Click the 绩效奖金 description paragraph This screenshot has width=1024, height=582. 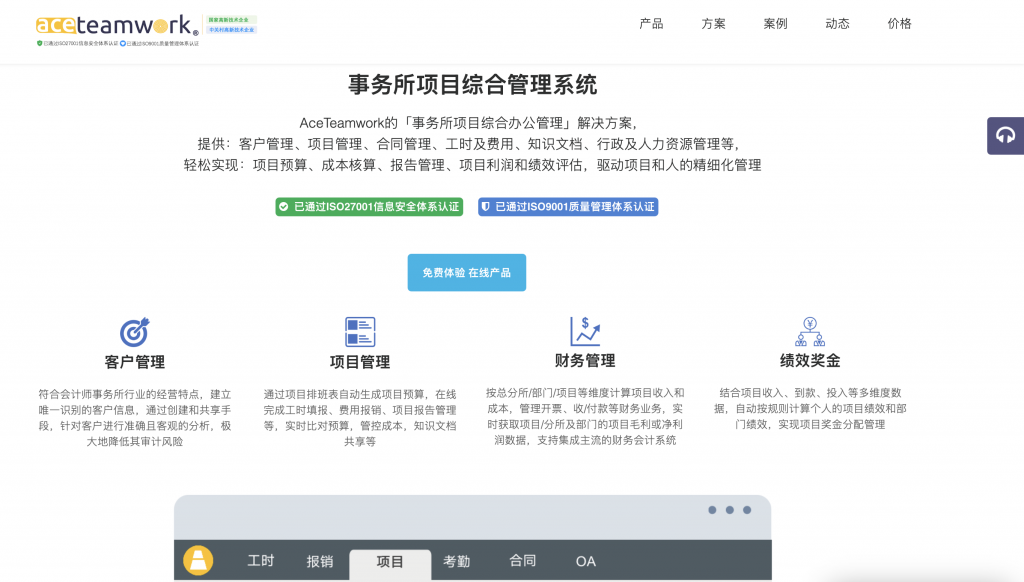click(810, 409)
